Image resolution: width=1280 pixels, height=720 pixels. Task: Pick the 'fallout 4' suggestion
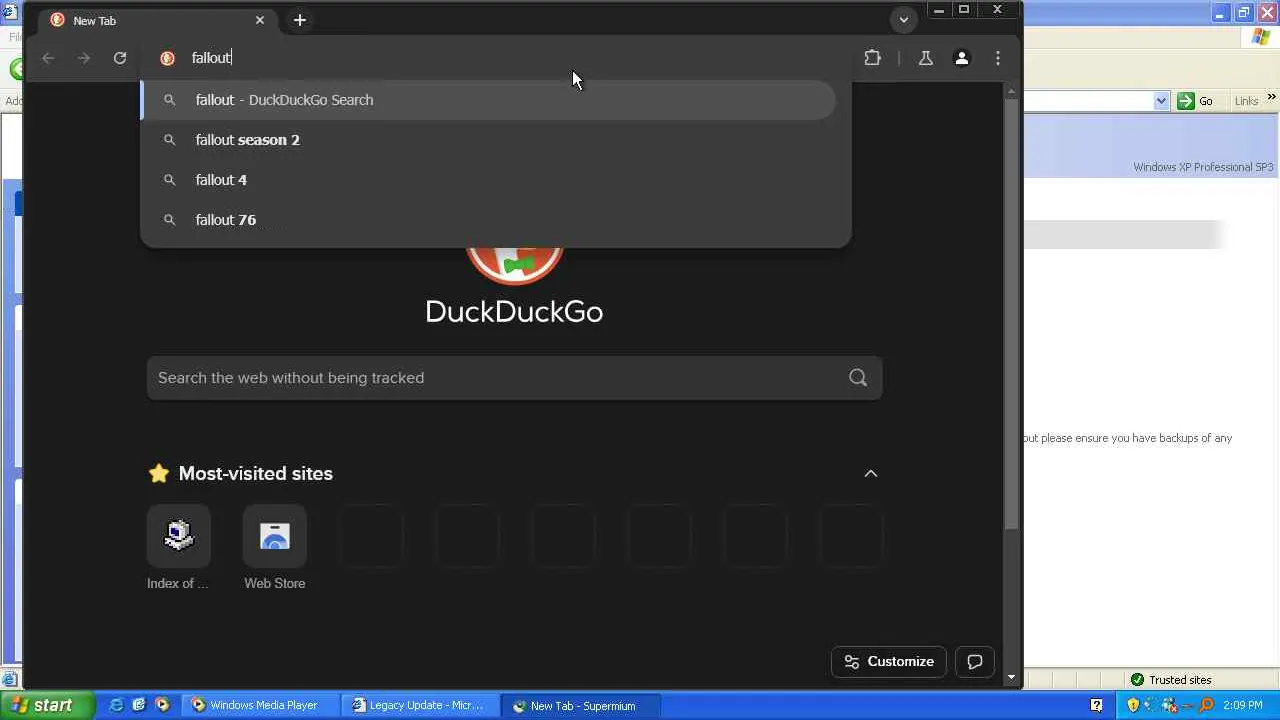(x=488, y=180)
